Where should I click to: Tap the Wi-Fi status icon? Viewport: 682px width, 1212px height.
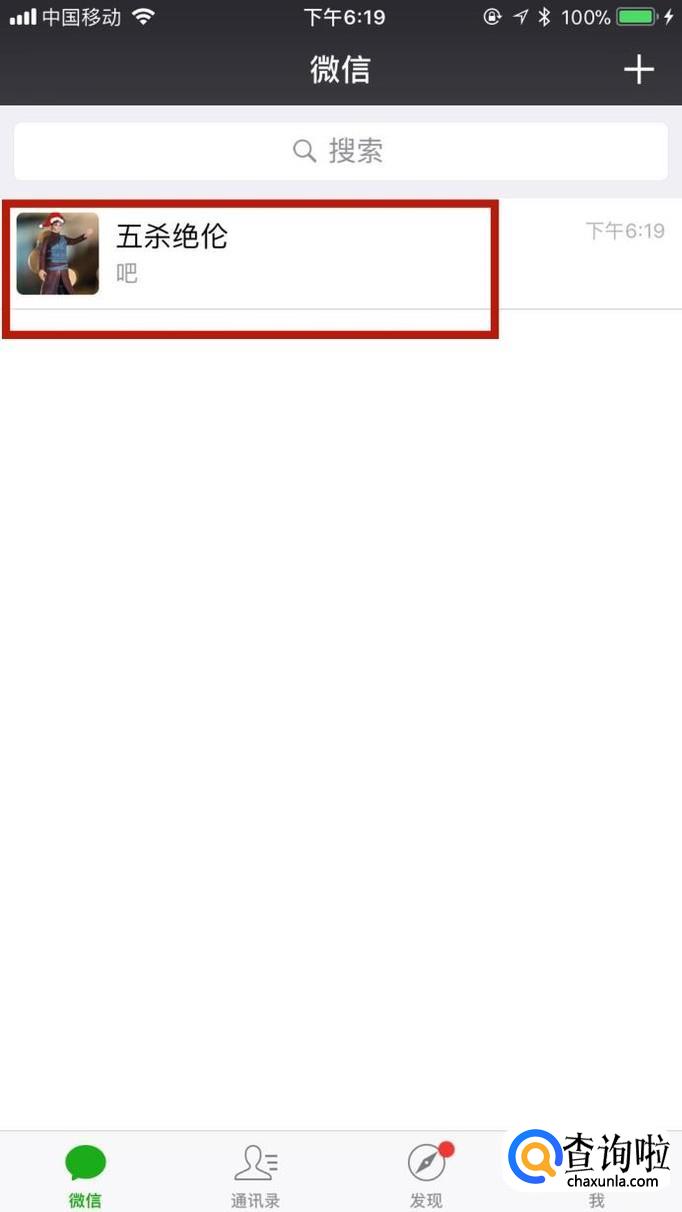pyautogui.click(x=144, y=16)
